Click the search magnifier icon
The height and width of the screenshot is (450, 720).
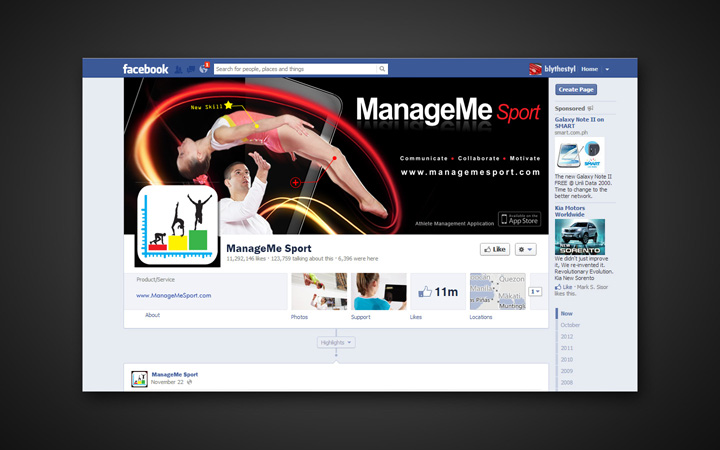382,69
